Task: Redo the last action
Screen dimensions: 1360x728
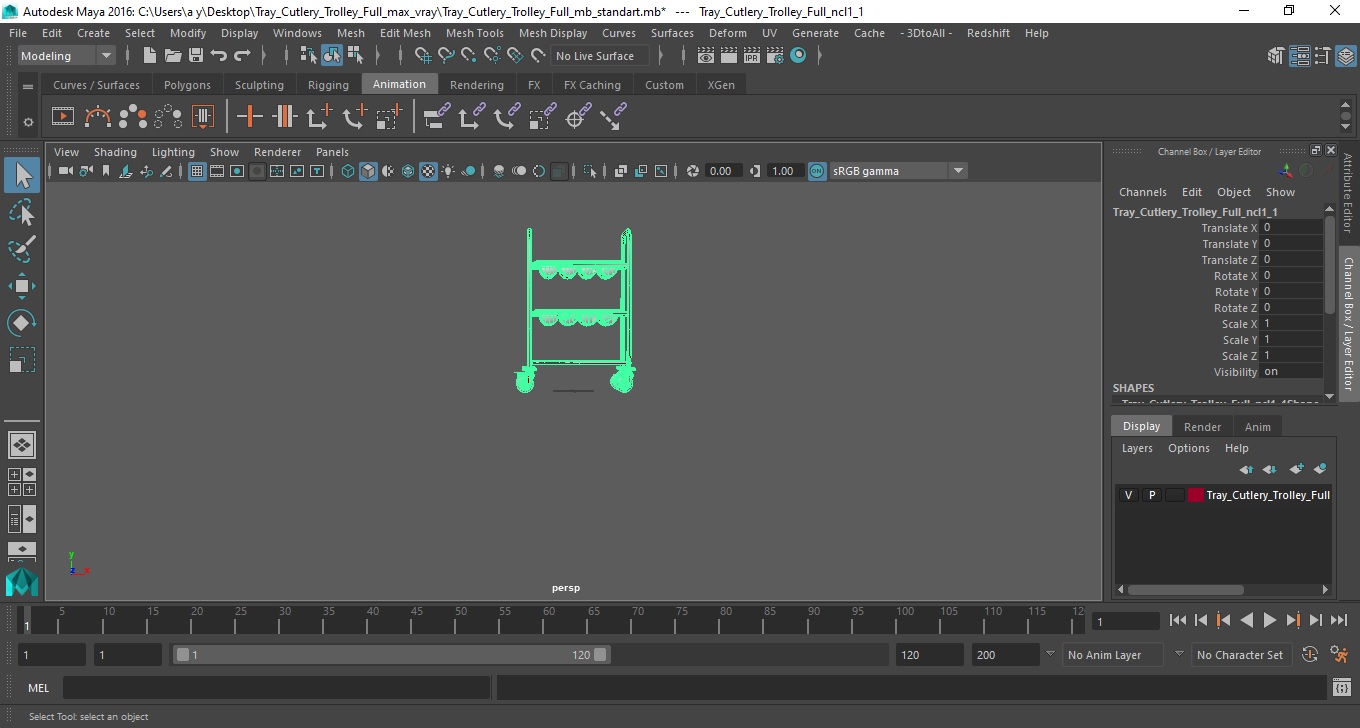Action: pyautogui.click(x=242, y=56)
